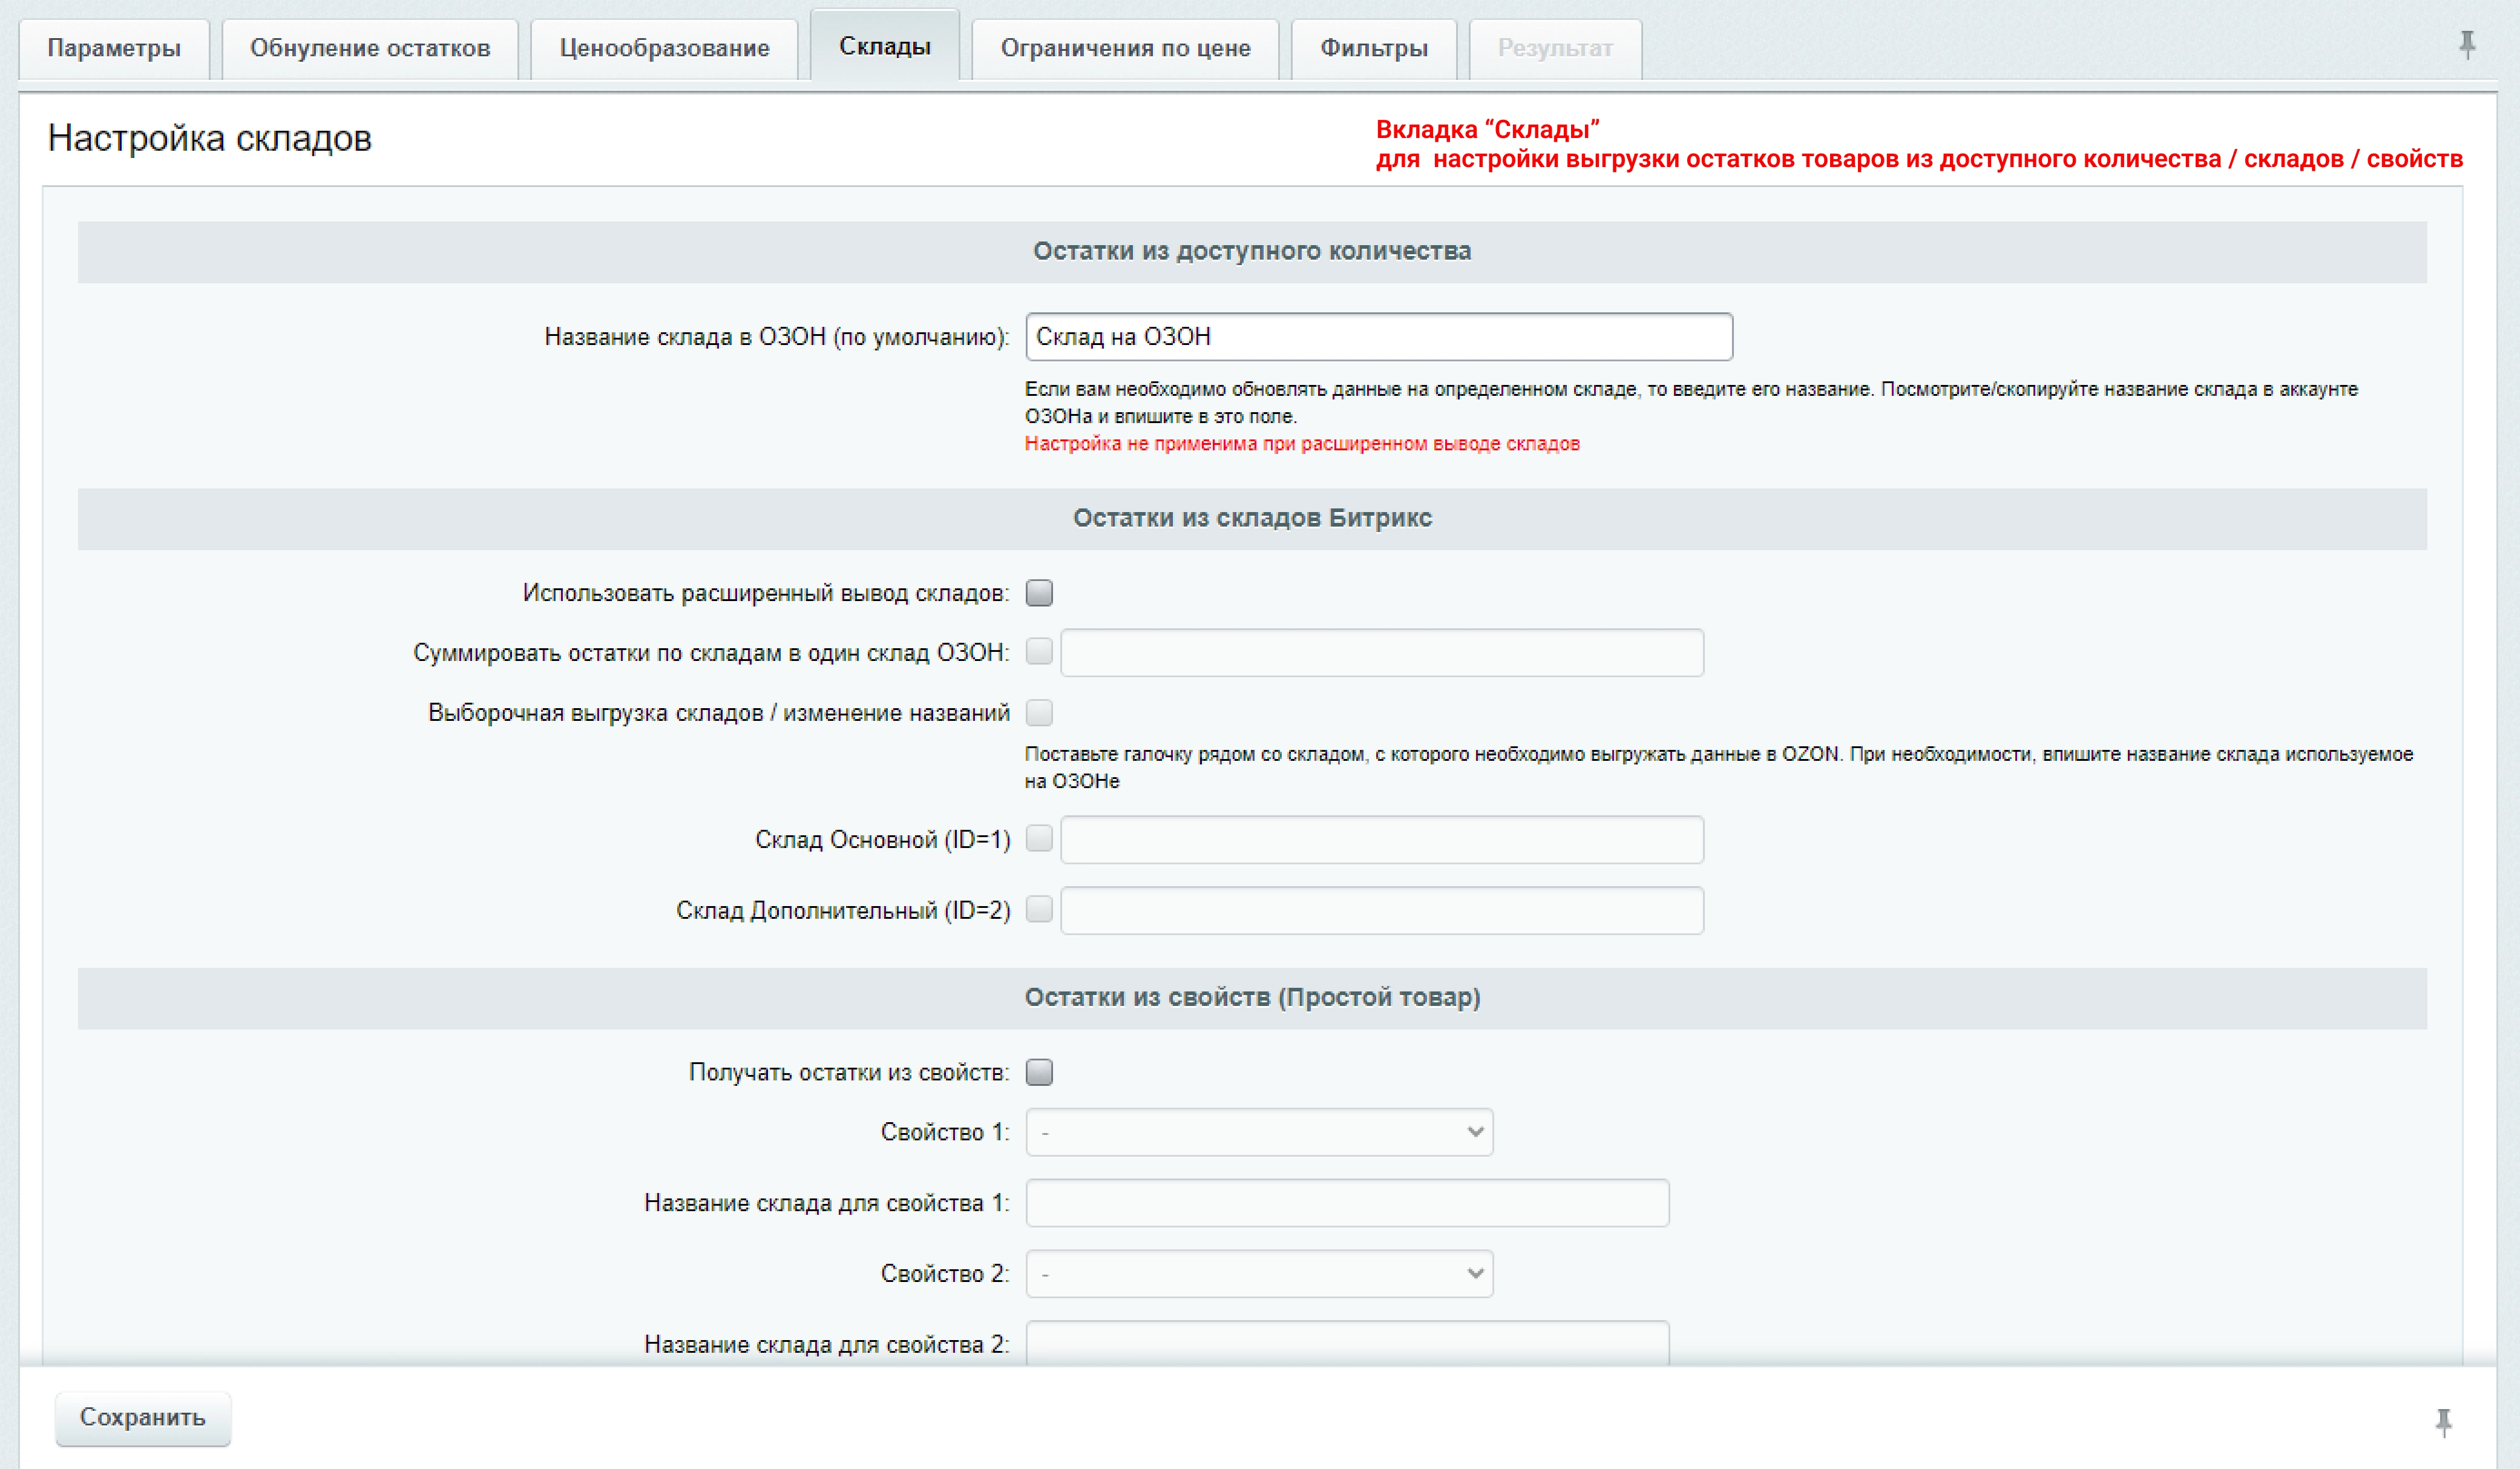Toggle 'Суммировать остатки по складам' checkbox
This screenshot has height=1469, width=2520.
tap(1039, 652)
